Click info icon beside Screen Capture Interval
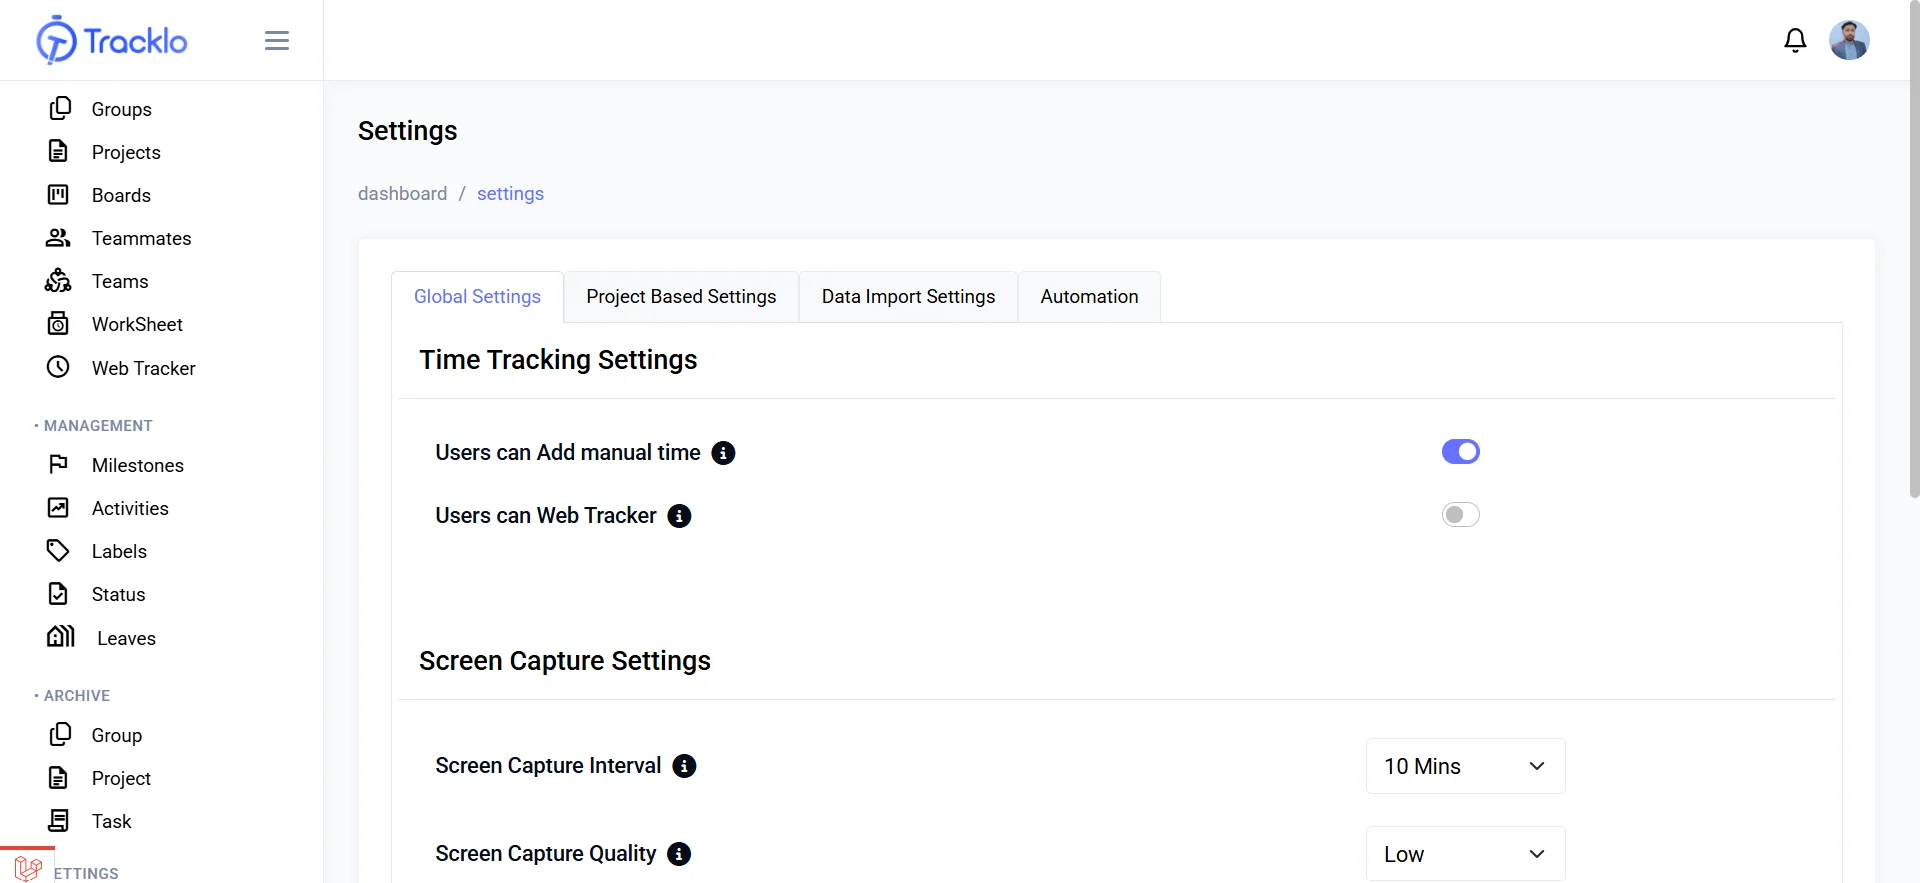Image resolution: width=1920 pixels, height=883 pixels. pyautogui.click(x=684, y=766)
